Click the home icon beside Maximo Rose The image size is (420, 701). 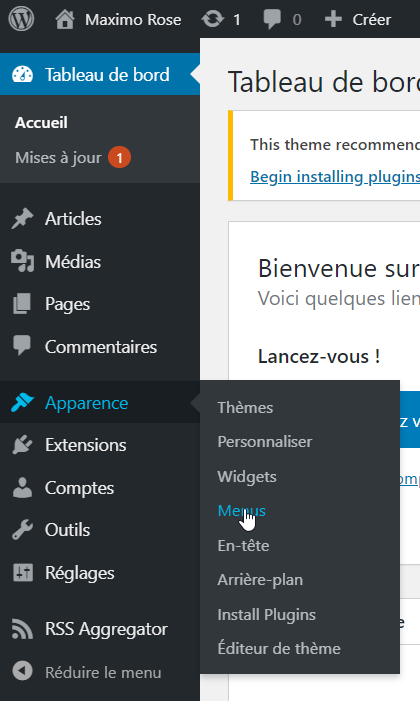(65, 20)
